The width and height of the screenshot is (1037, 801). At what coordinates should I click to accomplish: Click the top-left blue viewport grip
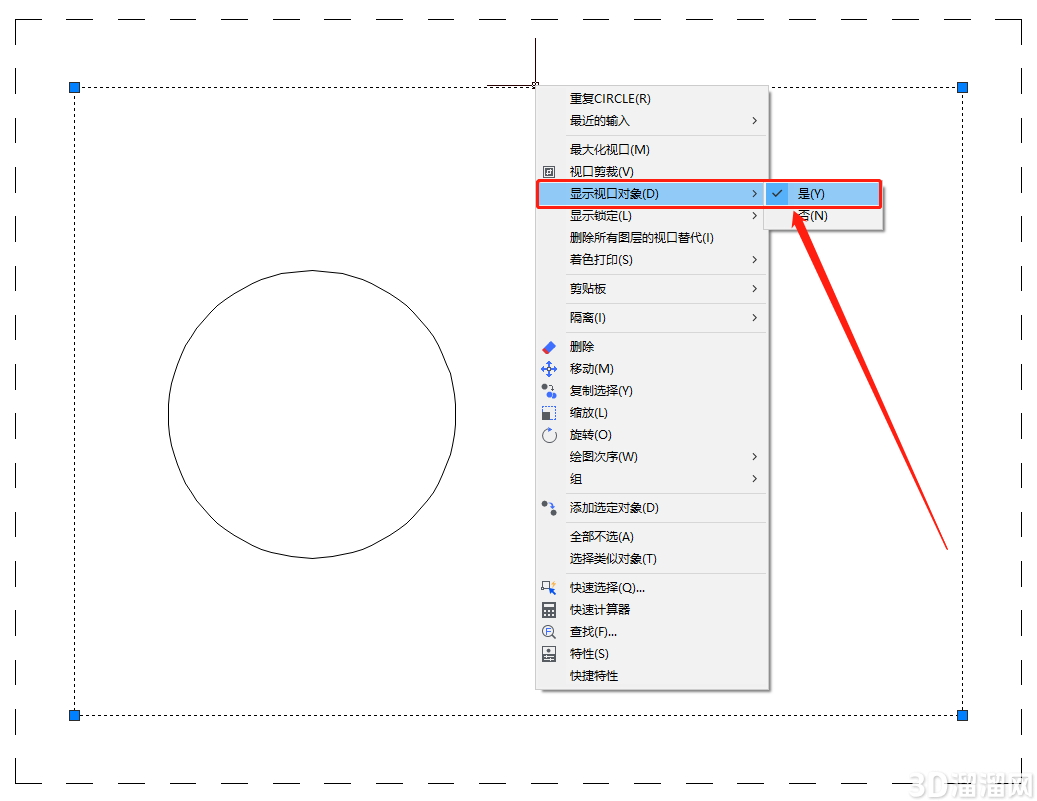[75, 87]
